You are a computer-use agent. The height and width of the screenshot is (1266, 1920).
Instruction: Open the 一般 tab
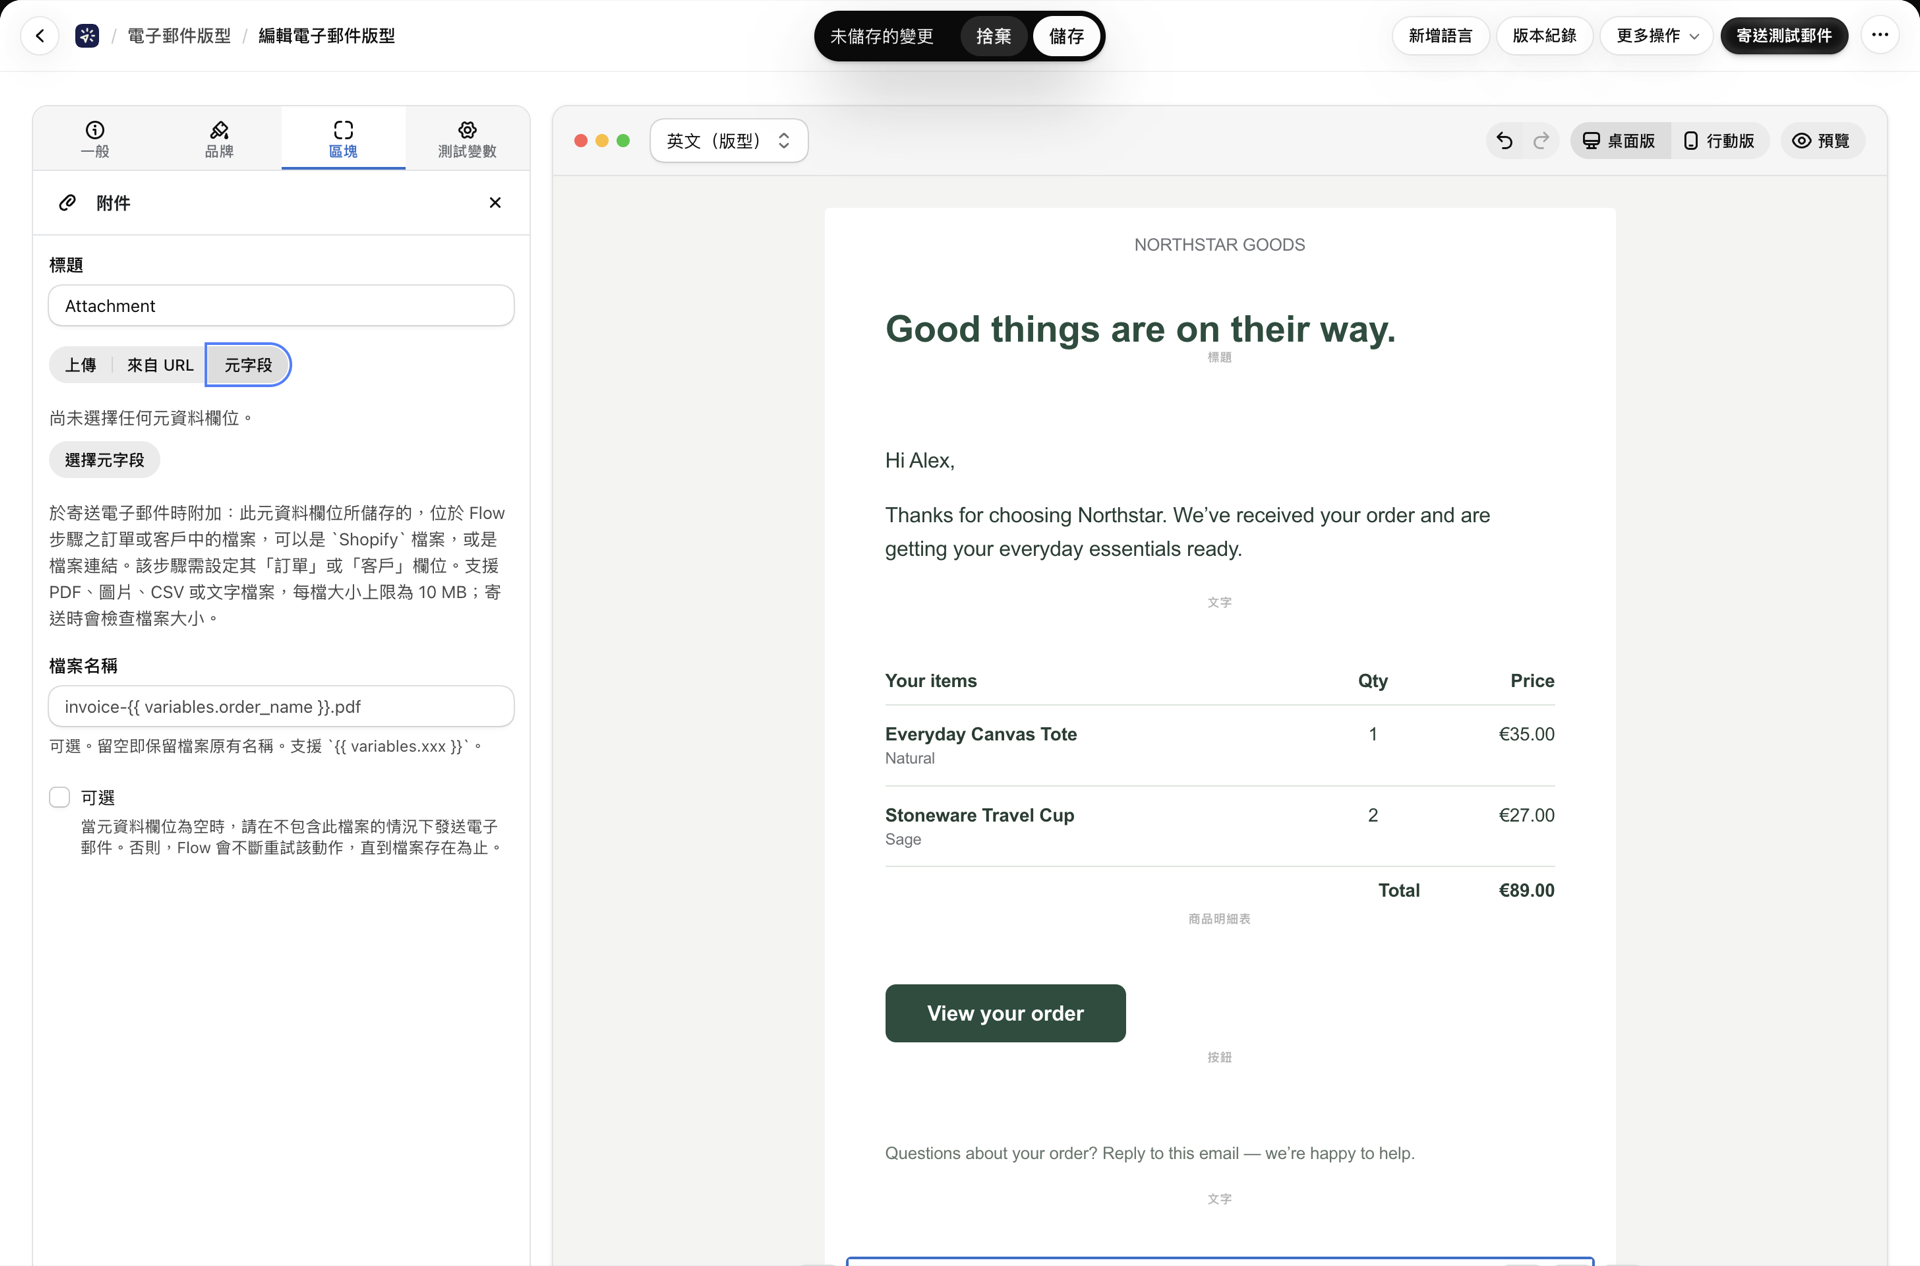click(x=95, y=139)
